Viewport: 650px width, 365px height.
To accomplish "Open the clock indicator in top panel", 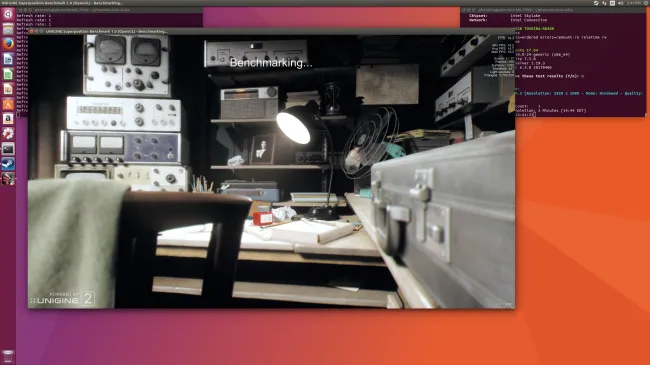I will click(635, 3).
